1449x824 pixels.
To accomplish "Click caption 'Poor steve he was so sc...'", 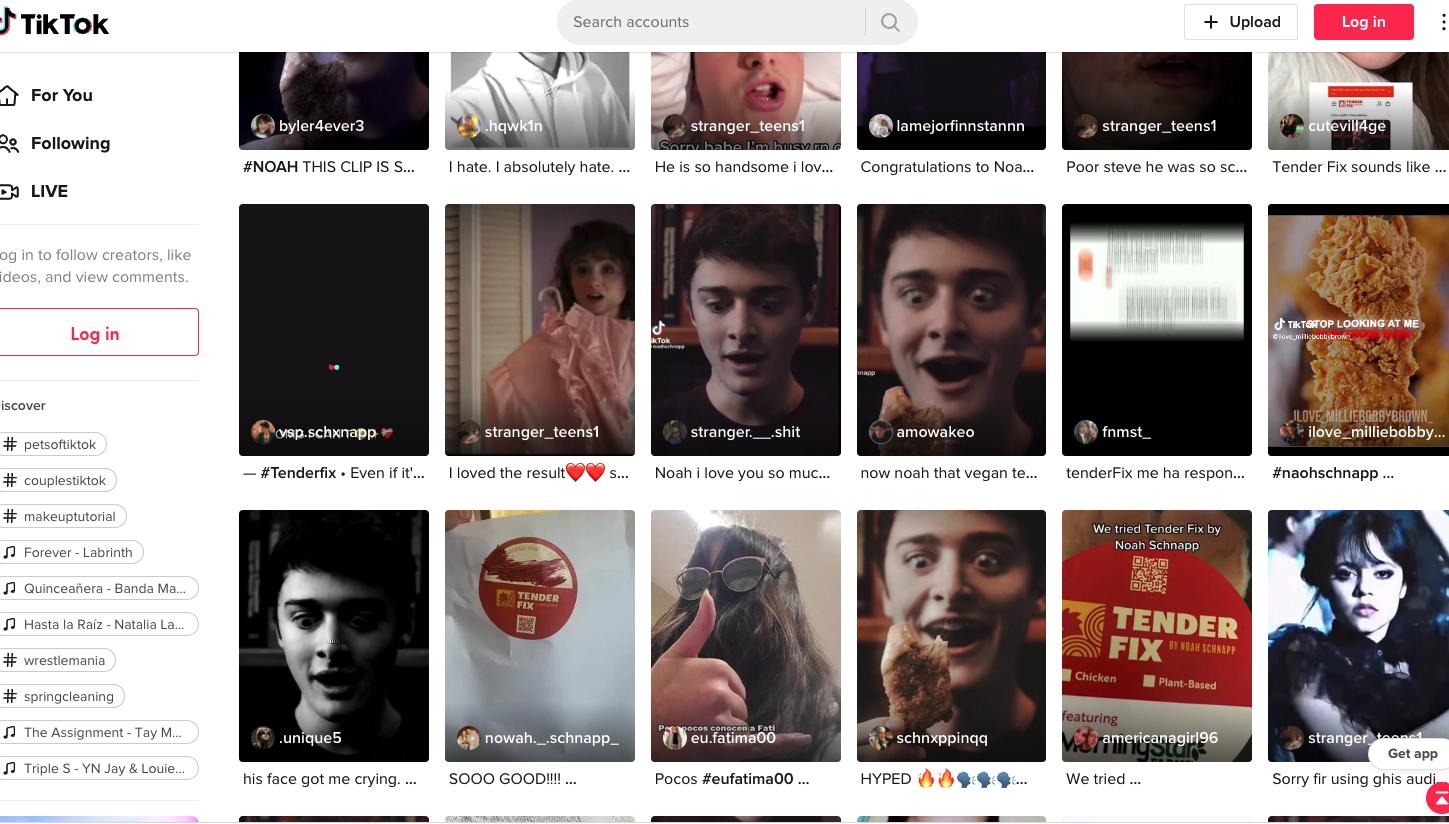I will pos(1156,167).
